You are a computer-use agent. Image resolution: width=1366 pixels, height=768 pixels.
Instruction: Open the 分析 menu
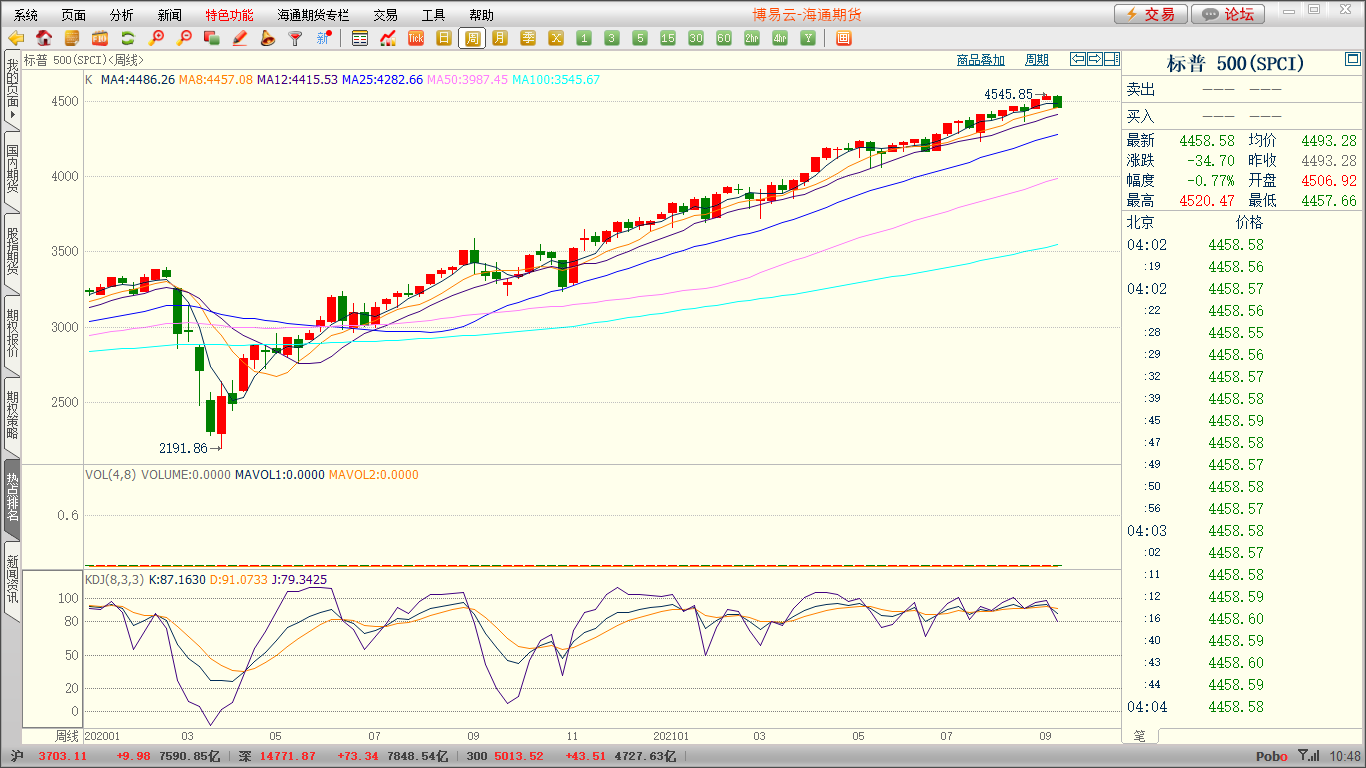coord(122,15)
